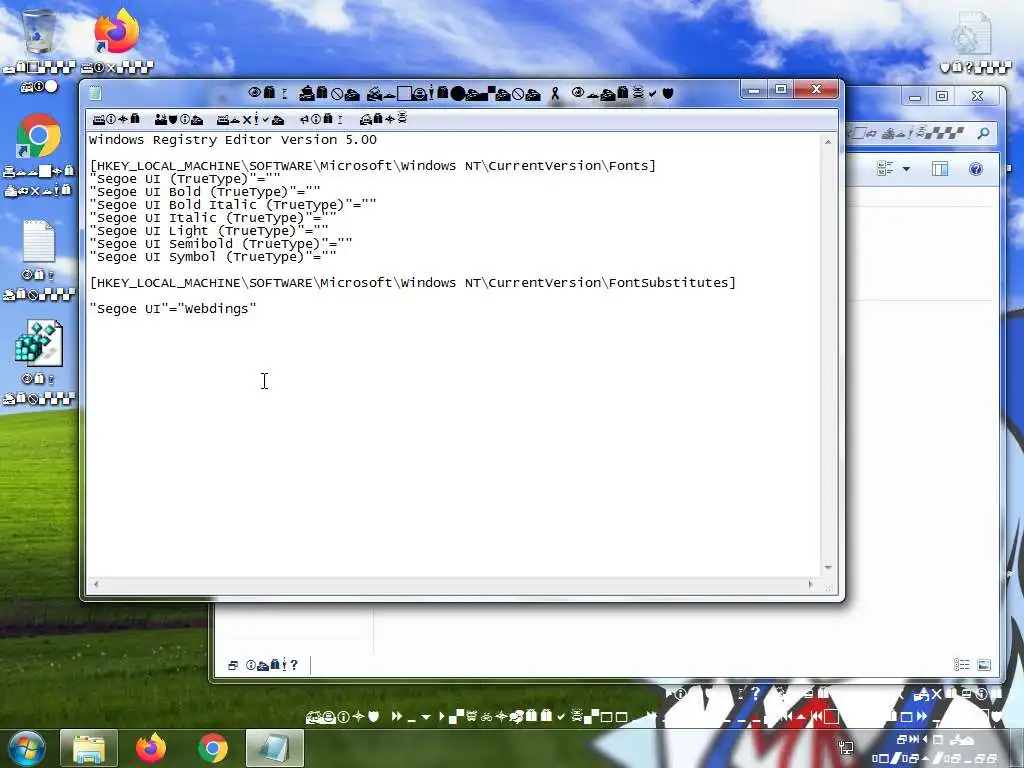Viewport: 1024px width, 768px height.
Task: Switch to Notepad taskbar button
Action: click(275, 748)
